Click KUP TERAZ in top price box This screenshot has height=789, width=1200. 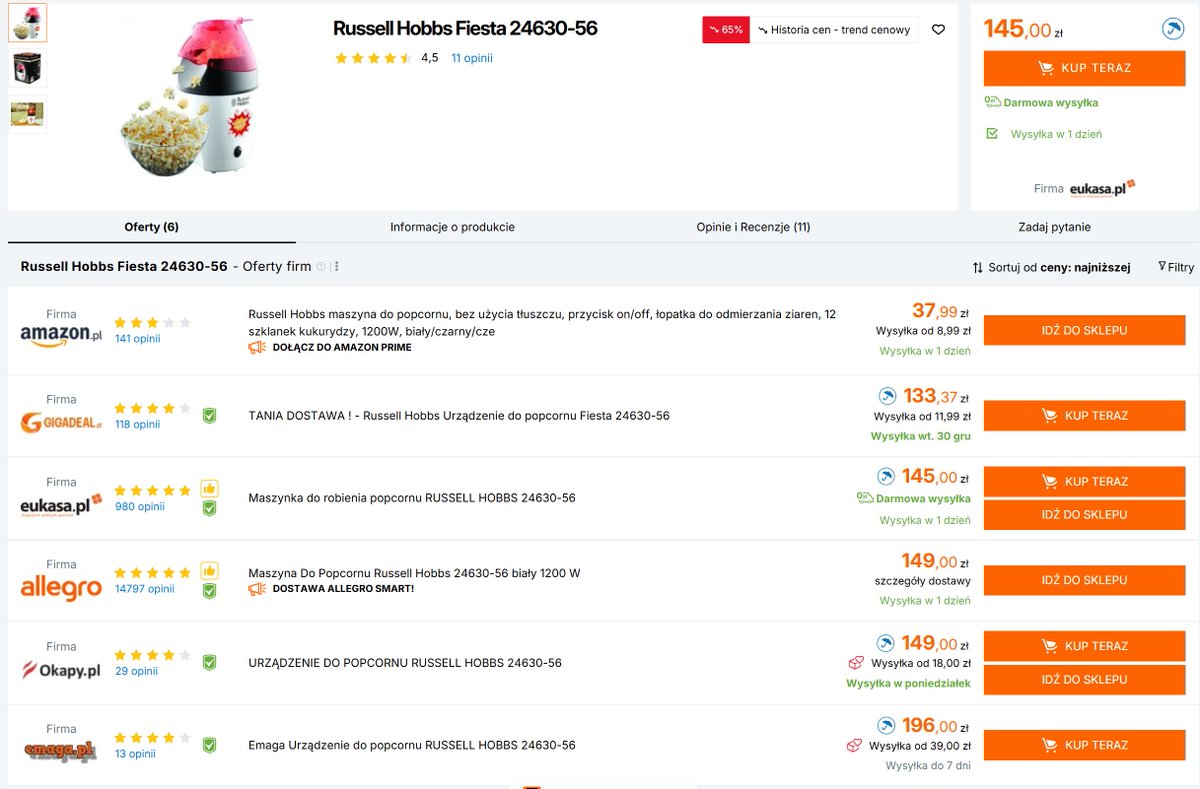pyautogui.click(x=1084, y=68)
